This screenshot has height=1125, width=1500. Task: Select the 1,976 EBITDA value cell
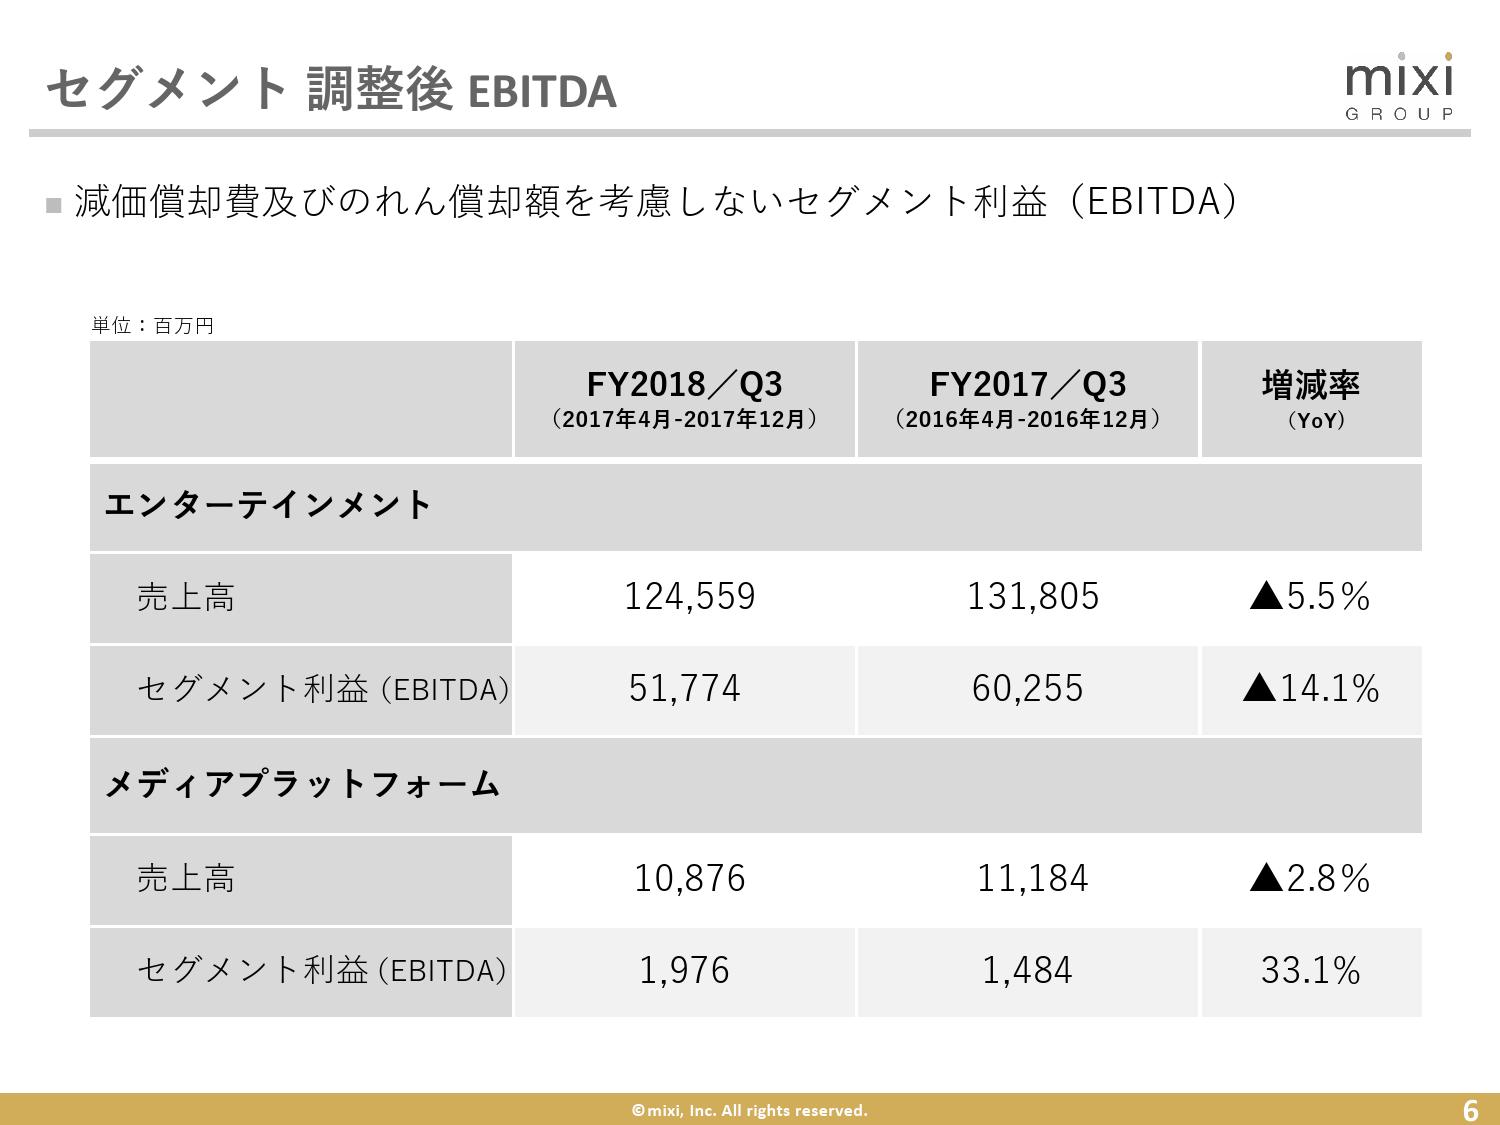click(x=685, y=971)
